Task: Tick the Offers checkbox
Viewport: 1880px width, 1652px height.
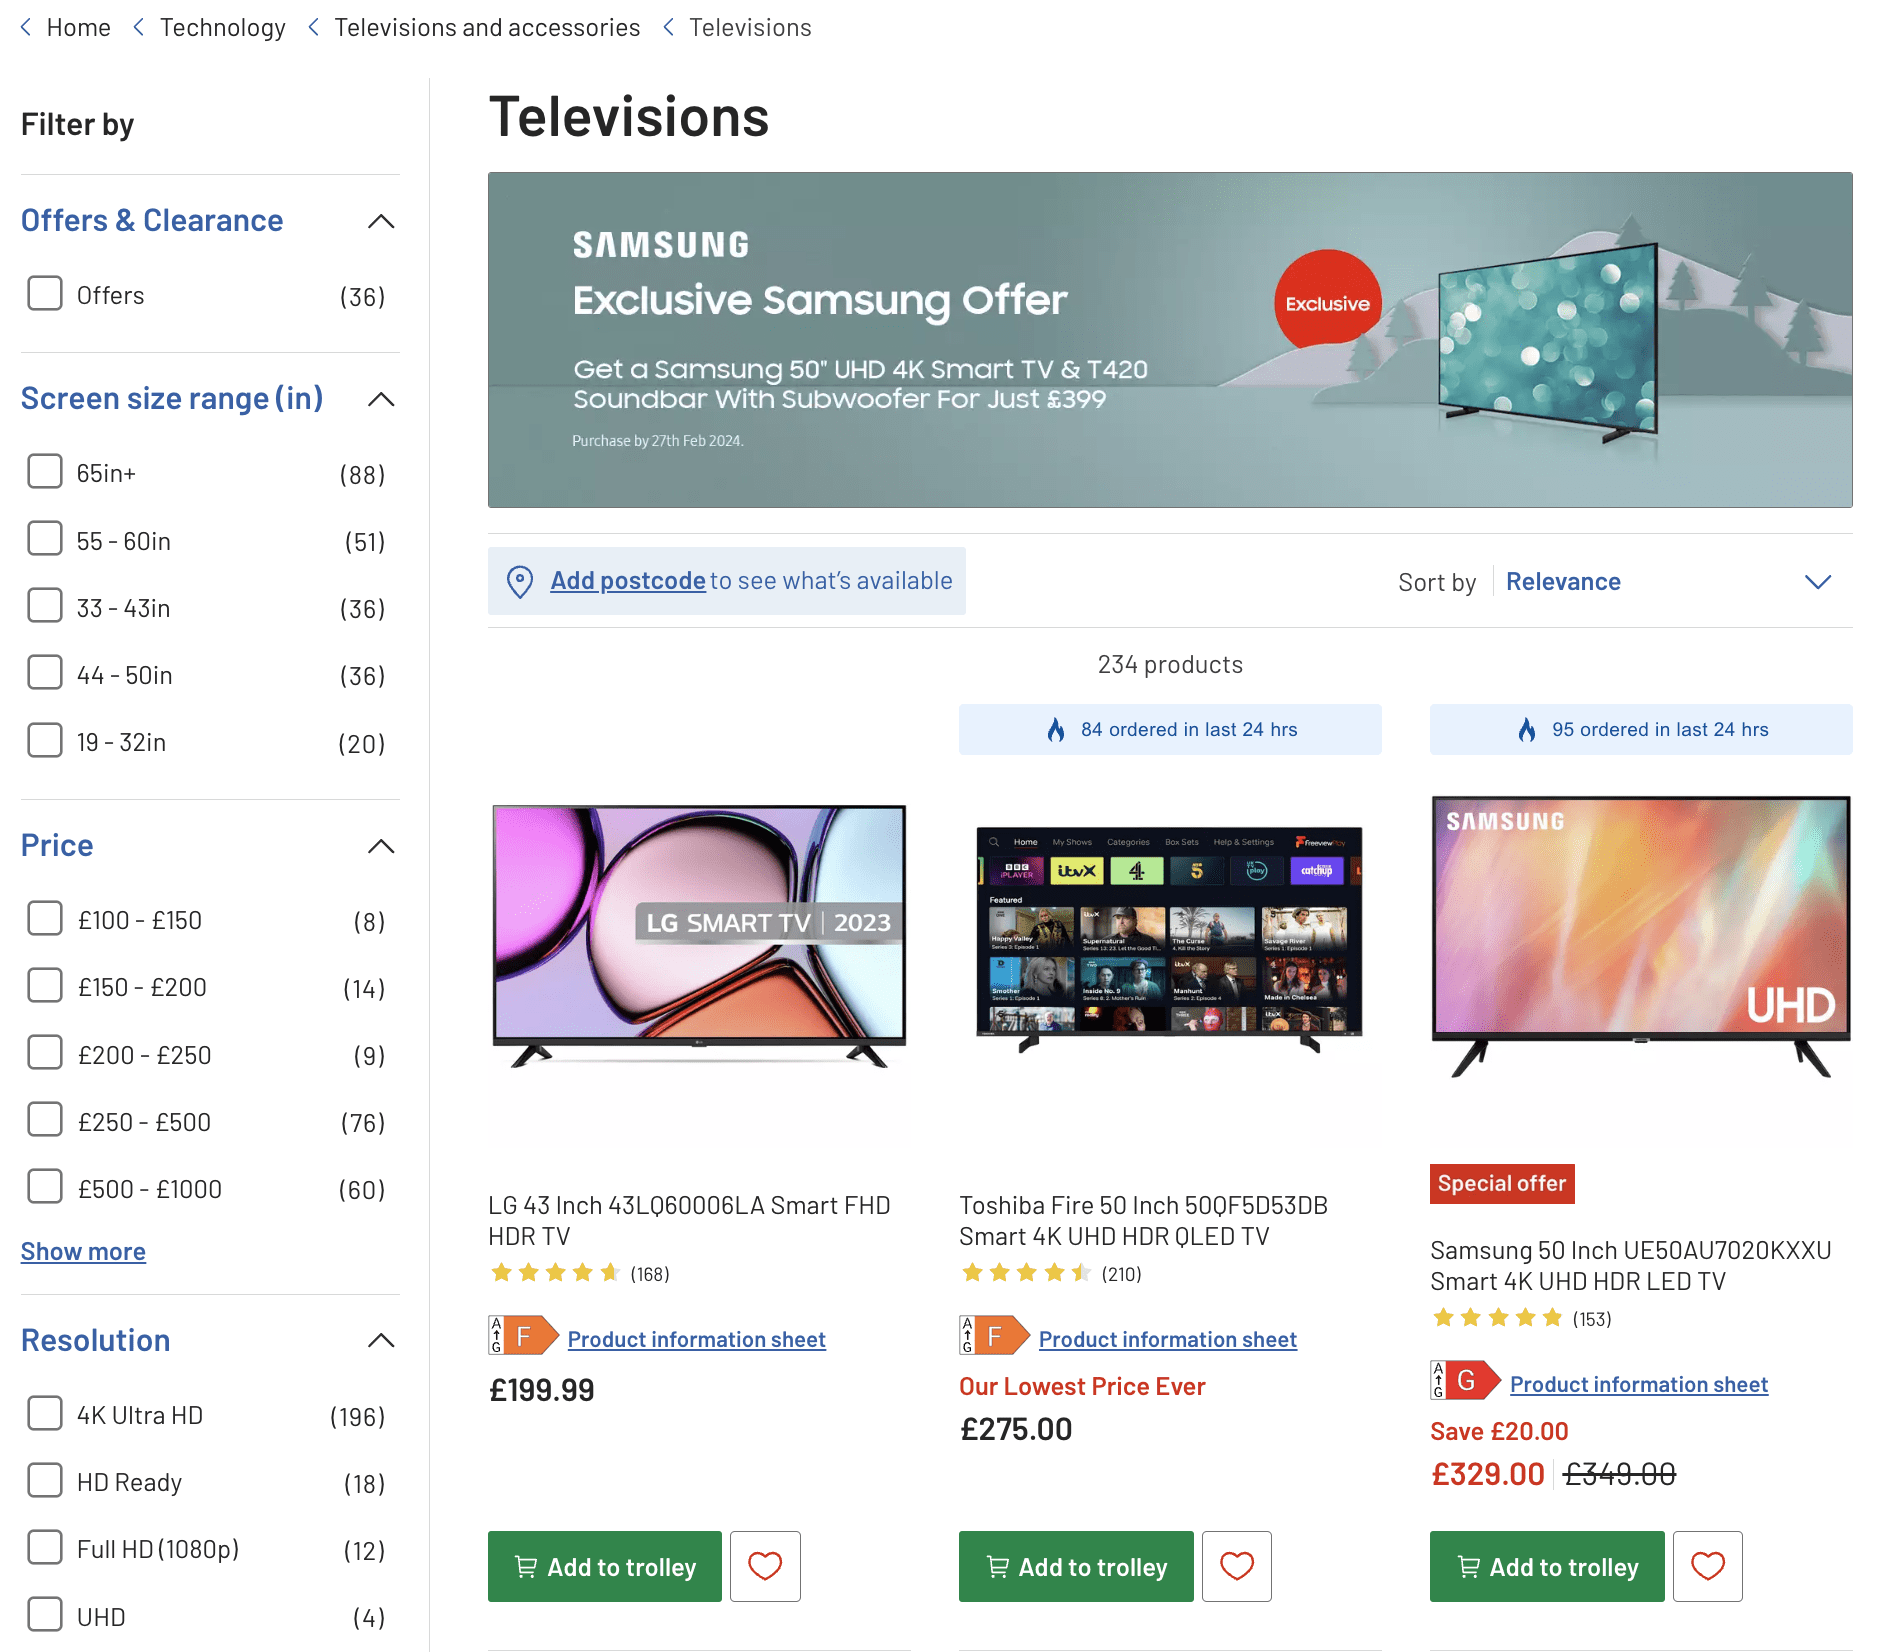Action: (x=45, y=294)
